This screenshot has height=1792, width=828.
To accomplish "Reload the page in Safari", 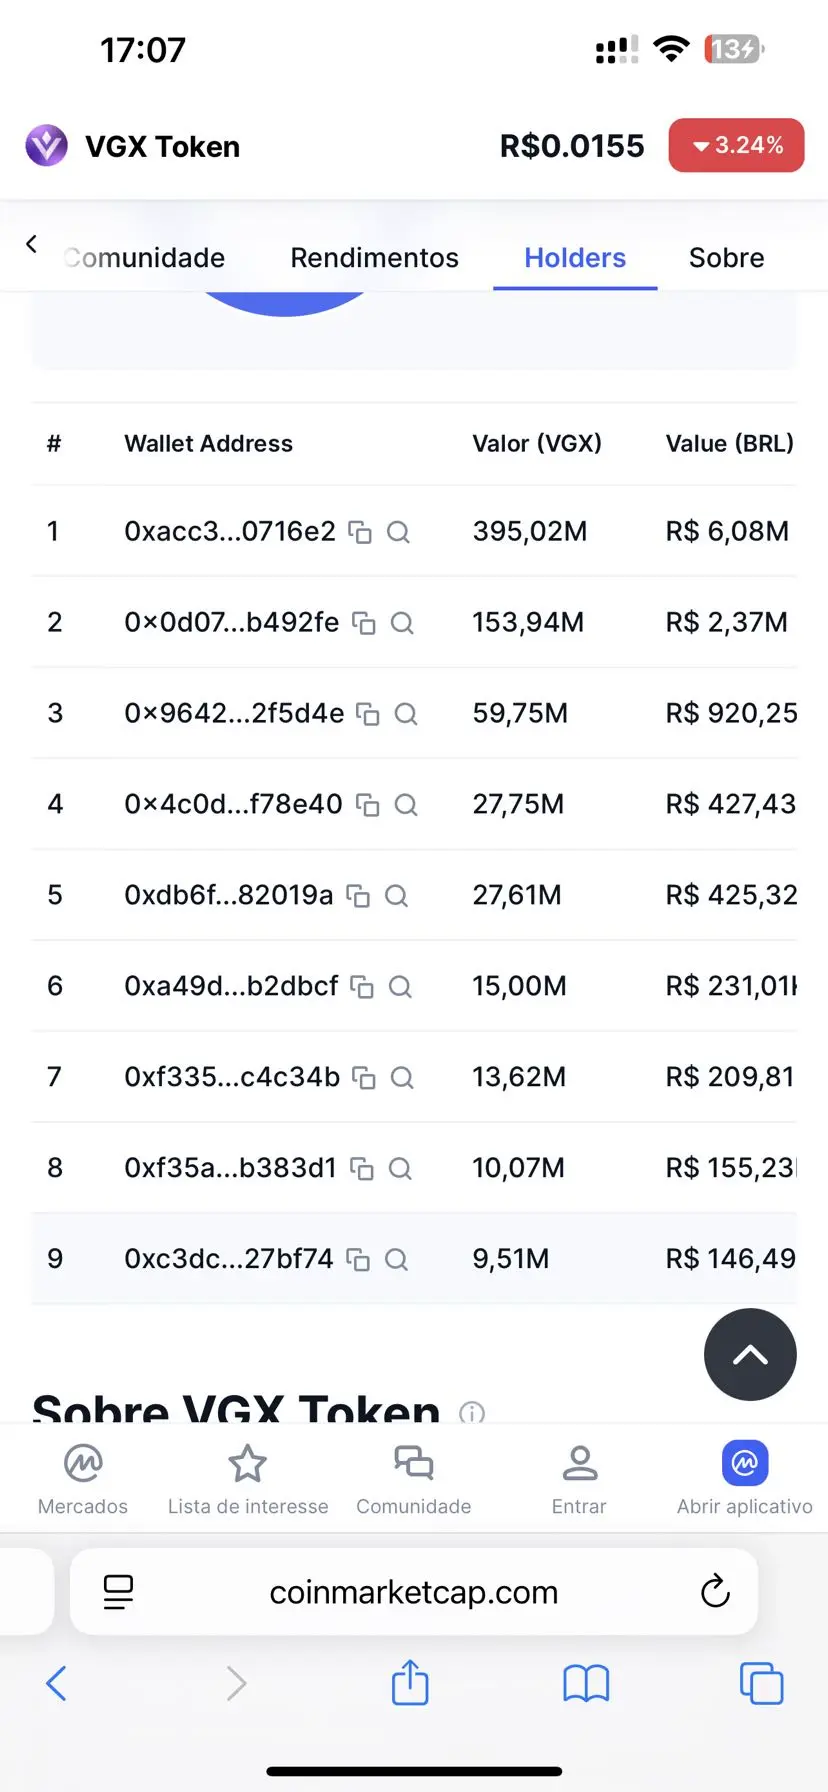I will (x=715, y=1591).
